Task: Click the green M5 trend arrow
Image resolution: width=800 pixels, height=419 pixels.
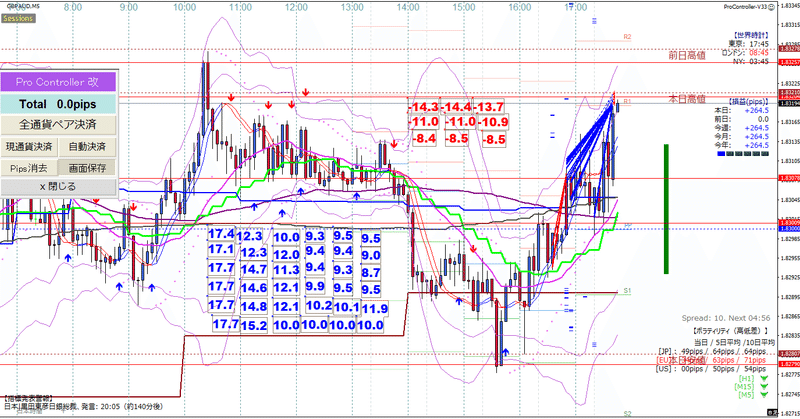Action: pyautogui.click(x=764, y=395)
